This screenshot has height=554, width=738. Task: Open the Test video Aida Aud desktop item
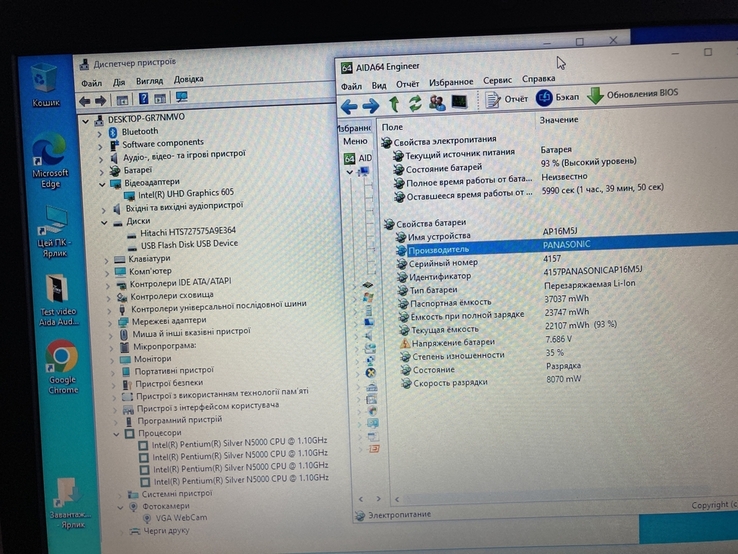58,299
